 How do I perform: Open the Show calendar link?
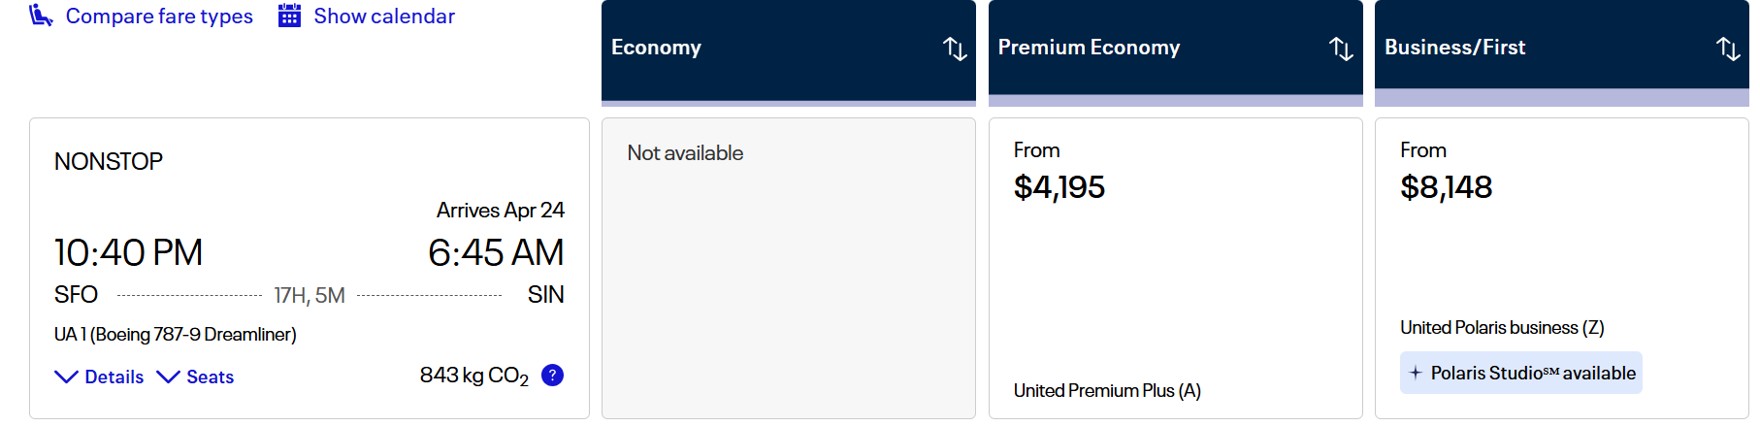tap(384, 16)
